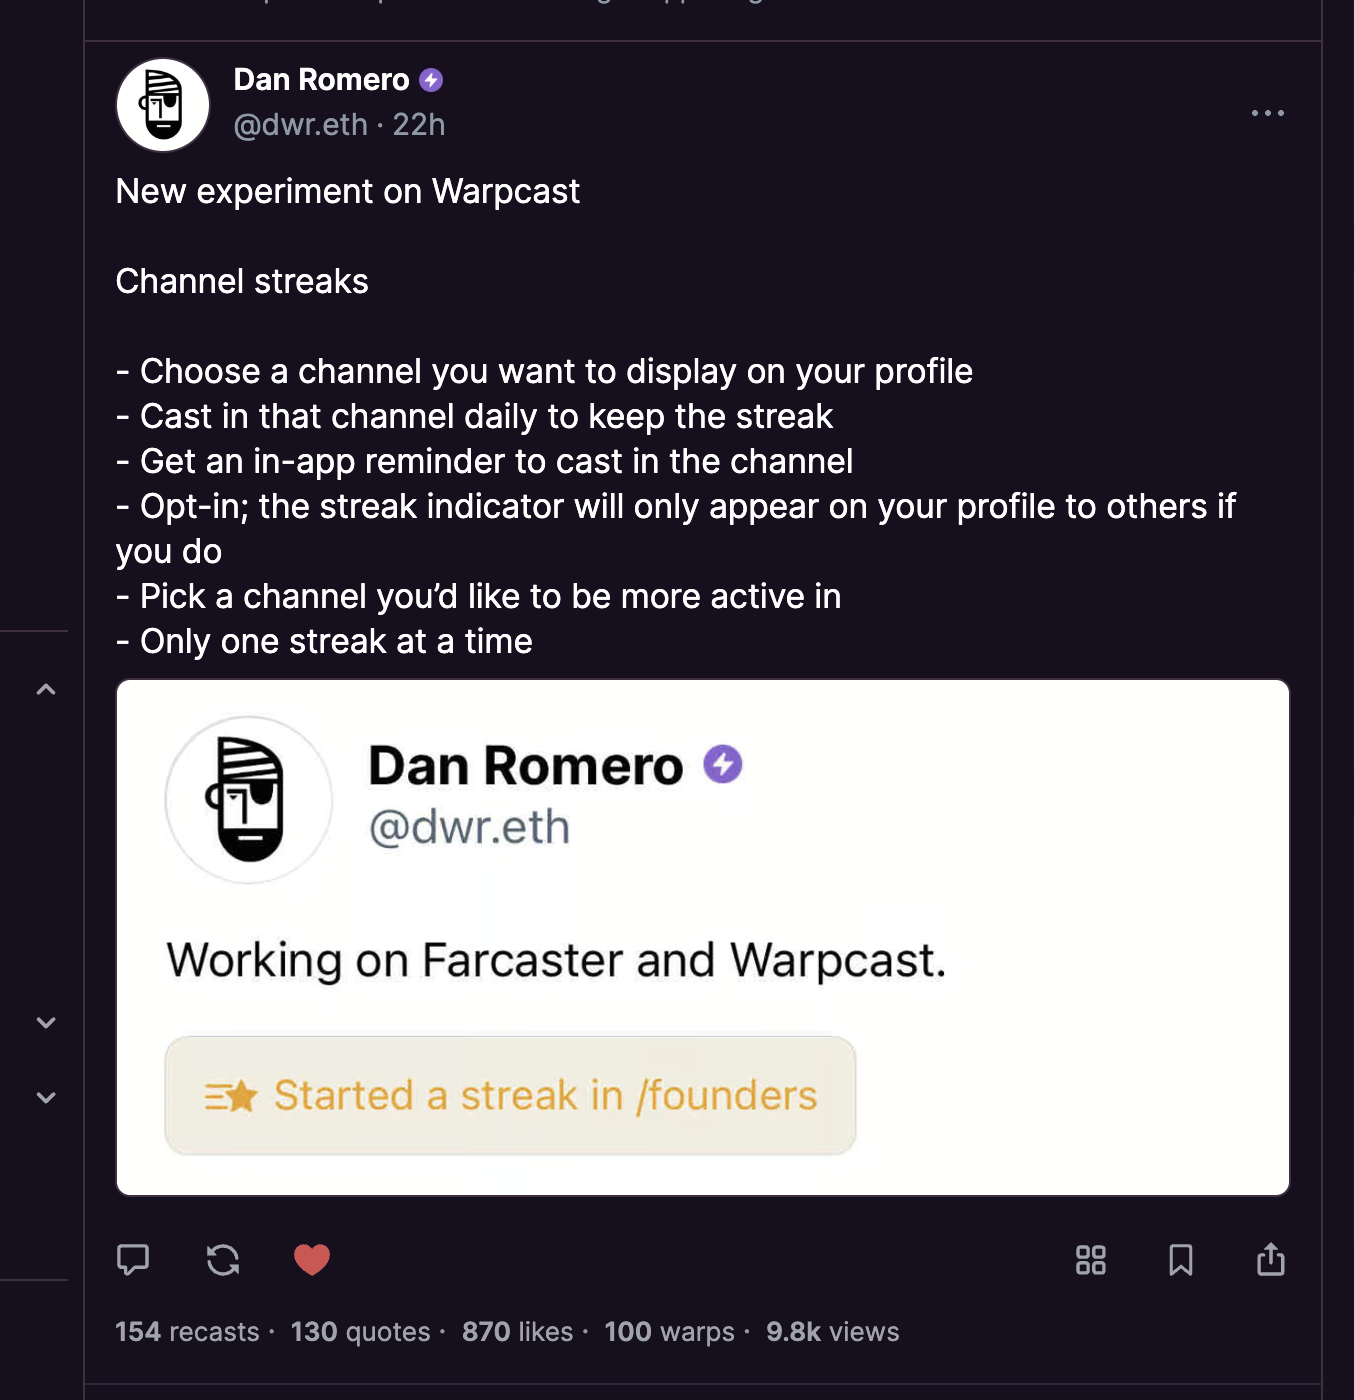Open the four-squares actions icon
The width and height of the screenshot is (1354, 1400).
(x=1090, y=1259)
